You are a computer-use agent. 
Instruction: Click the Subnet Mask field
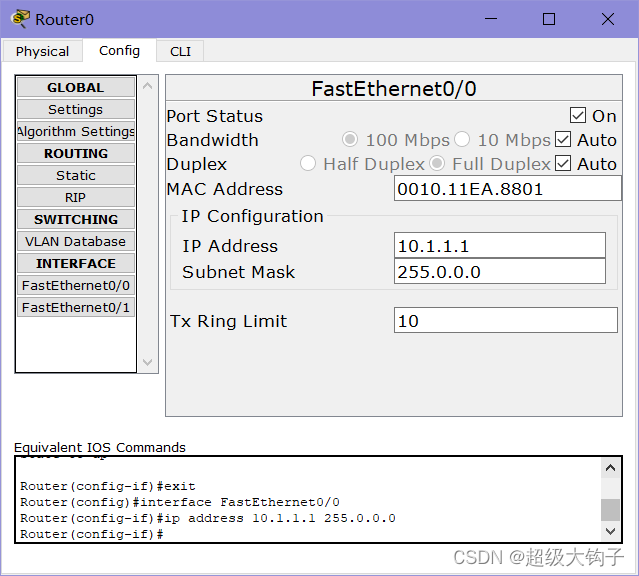500,271
